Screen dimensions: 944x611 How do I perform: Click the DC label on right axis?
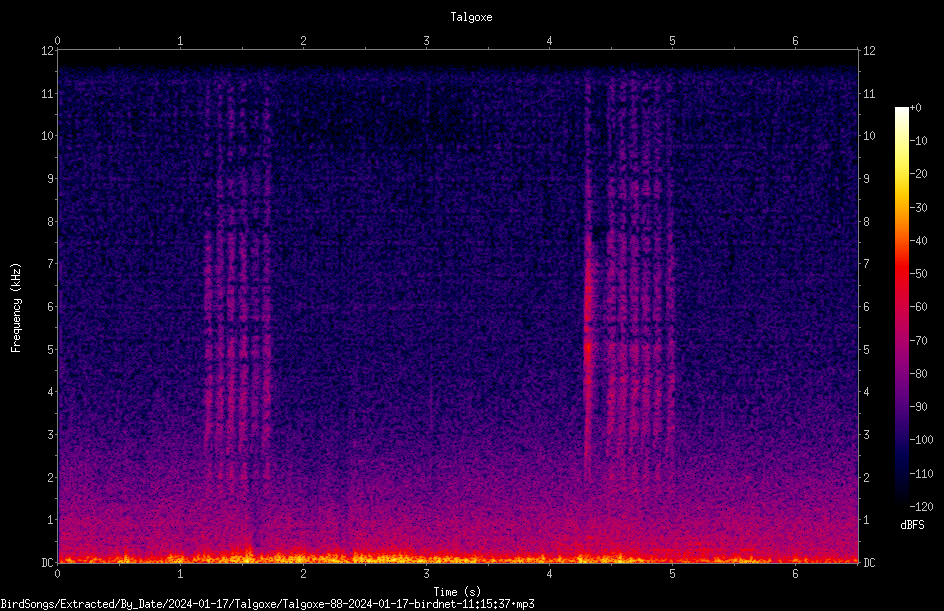click(869, 562)
